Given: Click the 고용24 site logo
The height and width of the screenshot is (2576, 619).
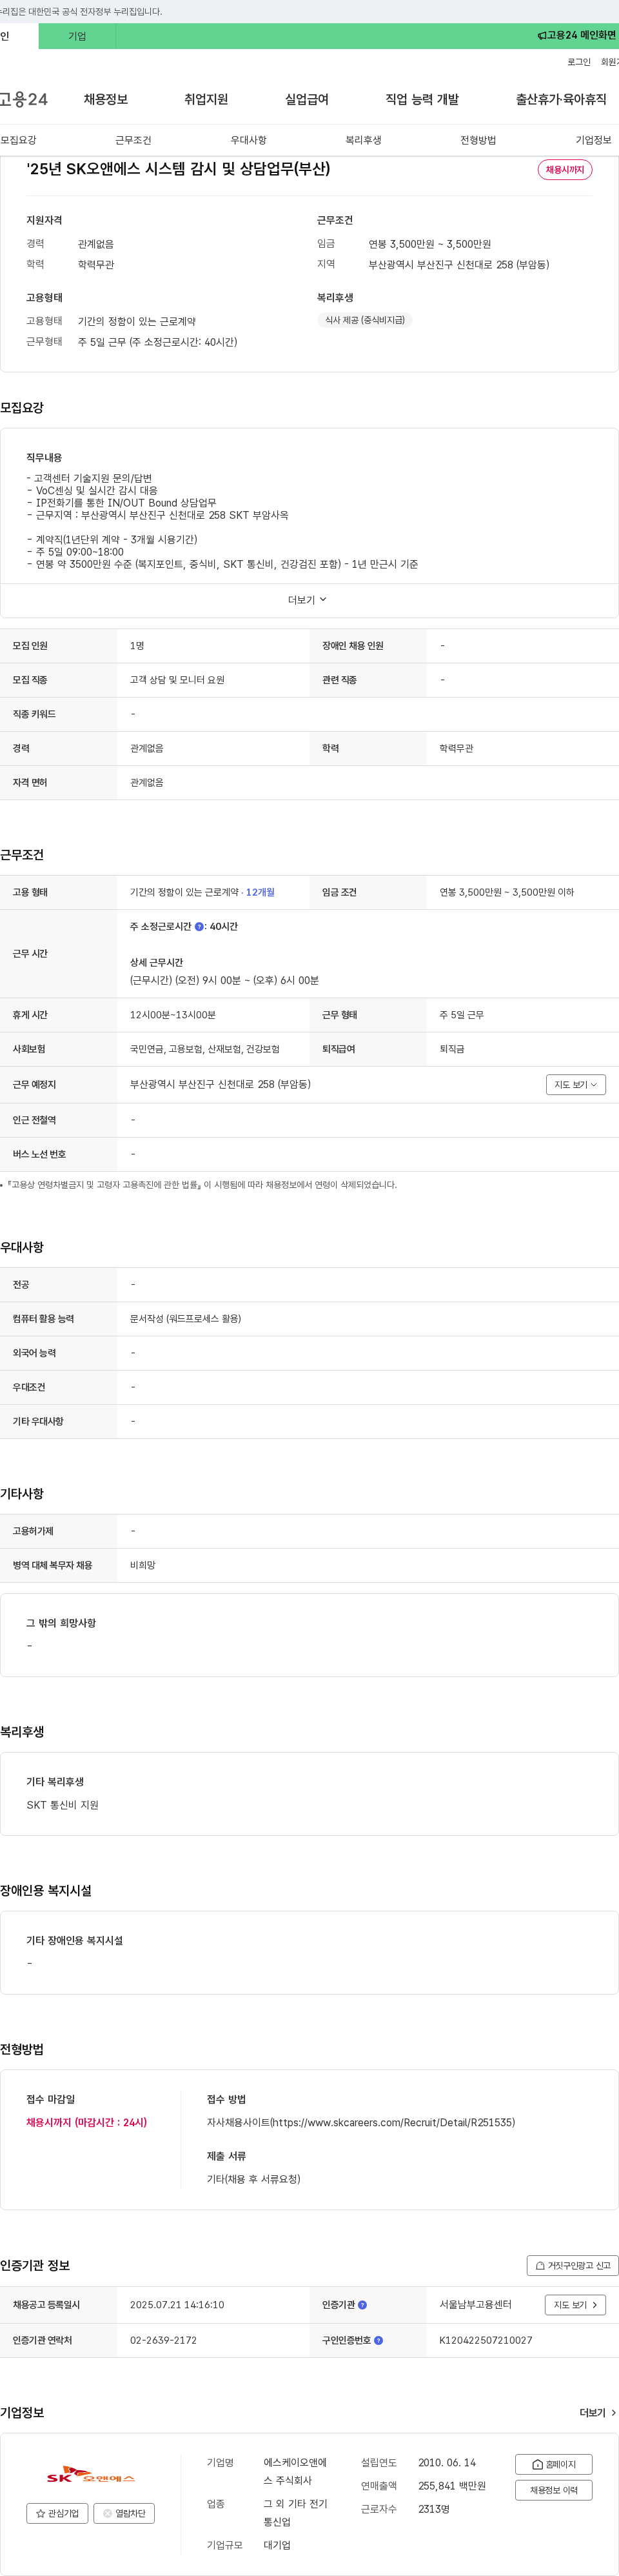Looking at the screenshot, I should pyautogui.click(x=24, y=99).
